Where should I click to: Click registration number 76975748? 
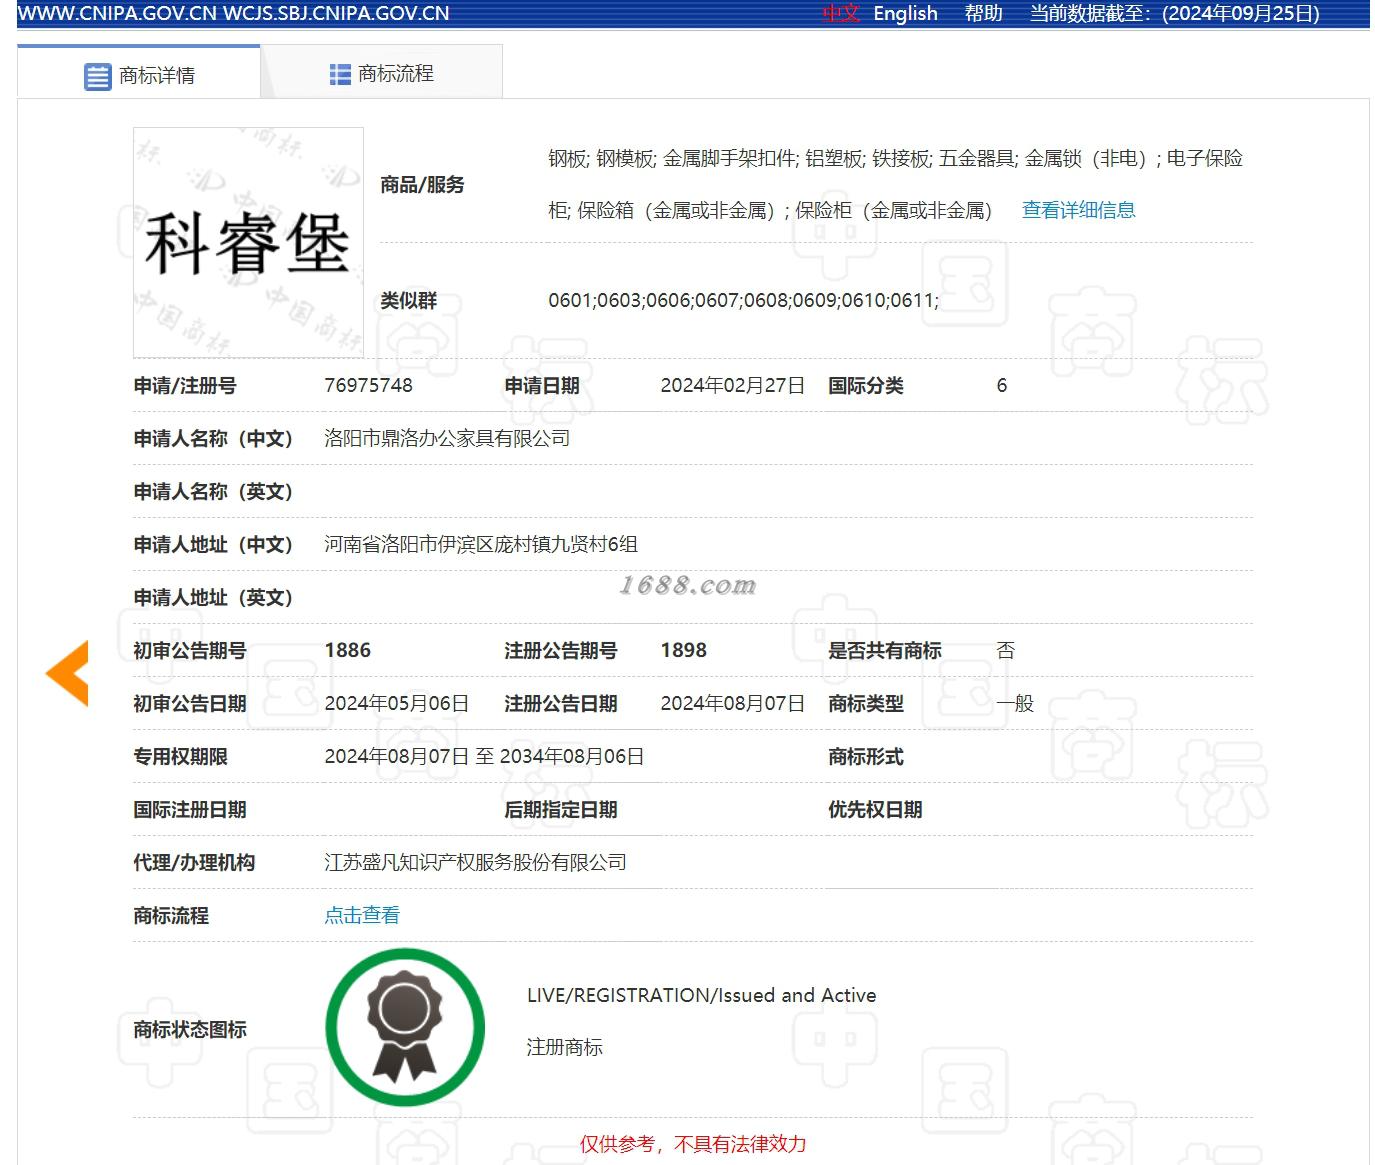(x=368, y=385)
